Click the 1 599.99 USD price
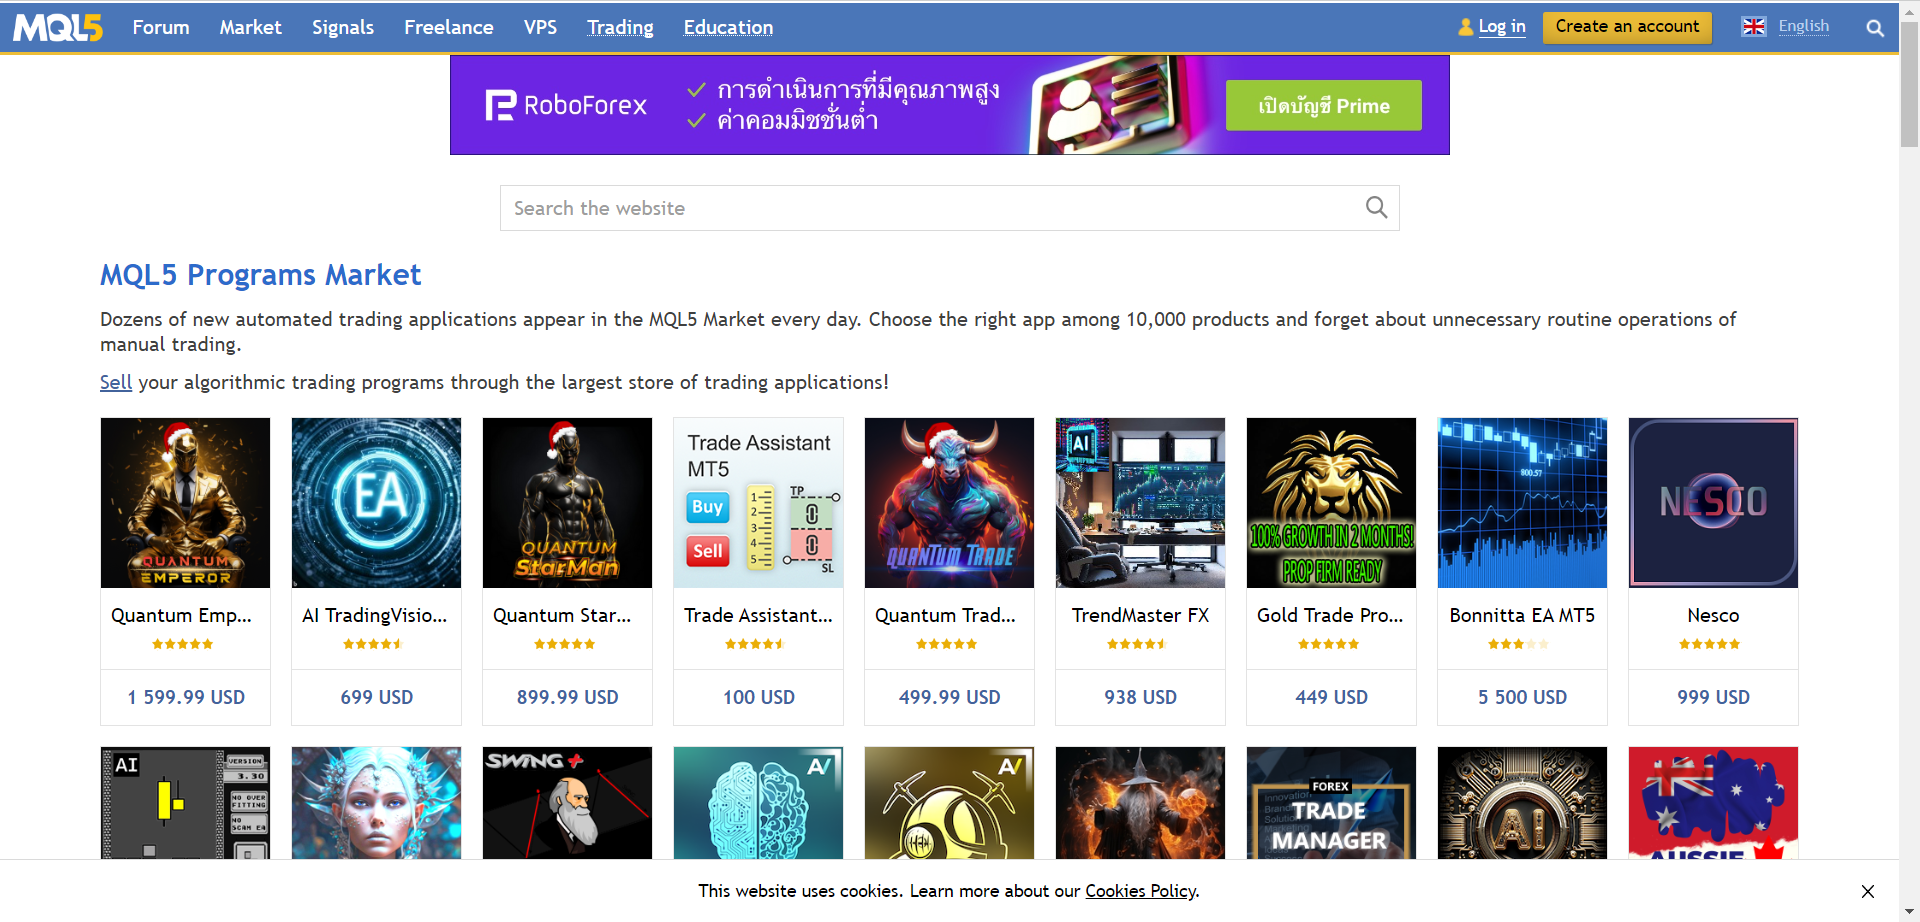Viewport: 1920px width, 922px height. [186, 698]
